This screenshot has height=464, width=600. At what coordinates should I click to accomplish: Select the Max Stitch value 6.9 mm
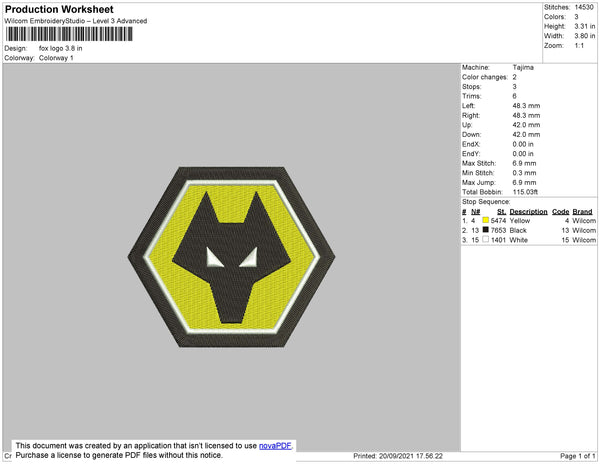pos(524,163)
